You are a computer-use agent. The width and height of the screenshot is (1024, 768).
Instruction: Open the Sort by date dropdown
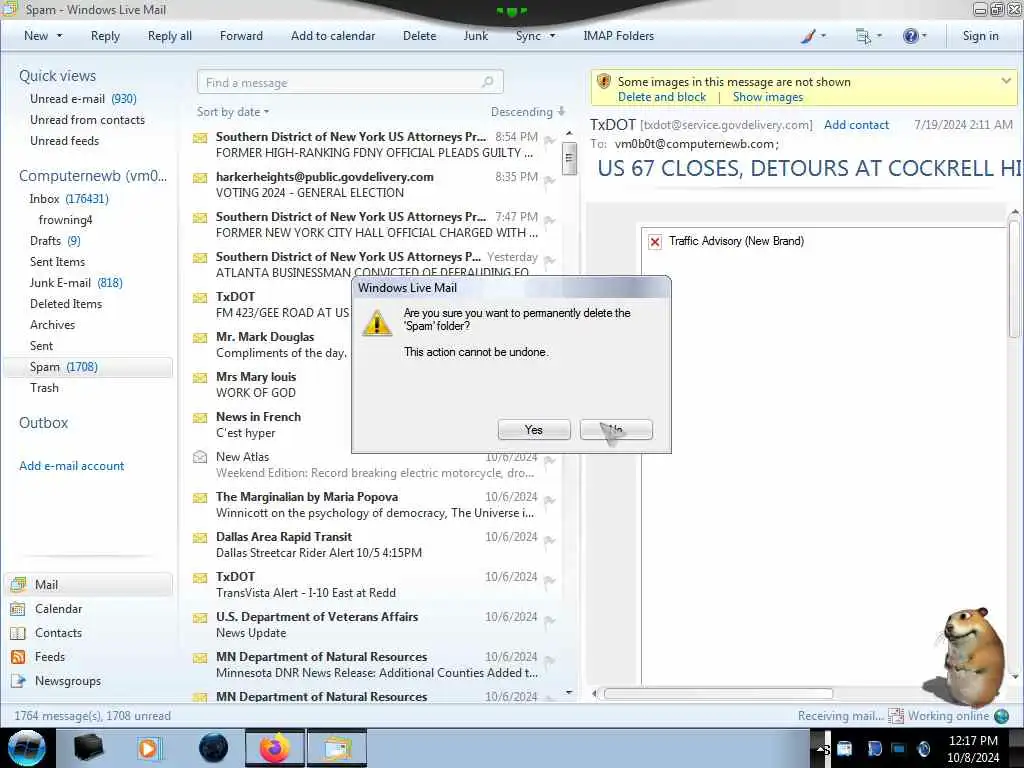coord(233,112)
